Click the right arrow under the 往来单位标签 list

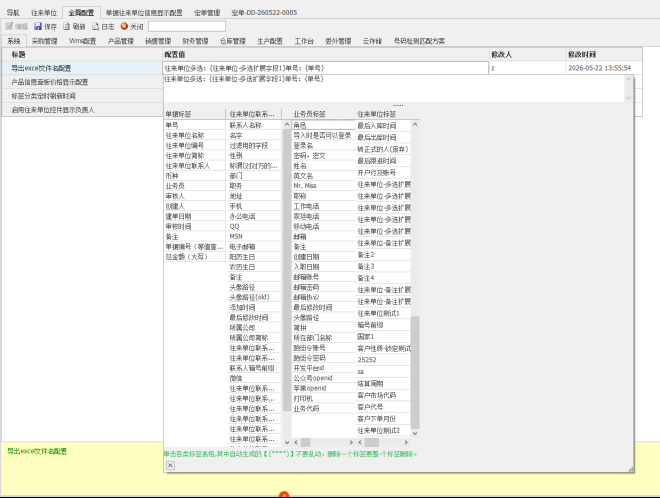(406, 442)
